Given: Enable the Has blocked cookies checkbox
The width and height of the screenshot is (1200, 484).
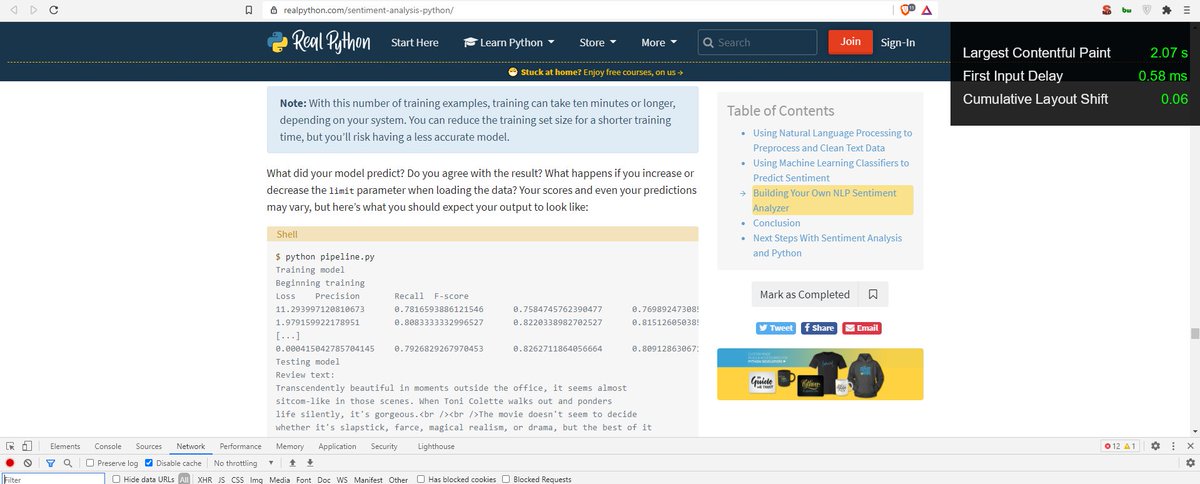Looking at the screenshot, I should pos(421,479).
